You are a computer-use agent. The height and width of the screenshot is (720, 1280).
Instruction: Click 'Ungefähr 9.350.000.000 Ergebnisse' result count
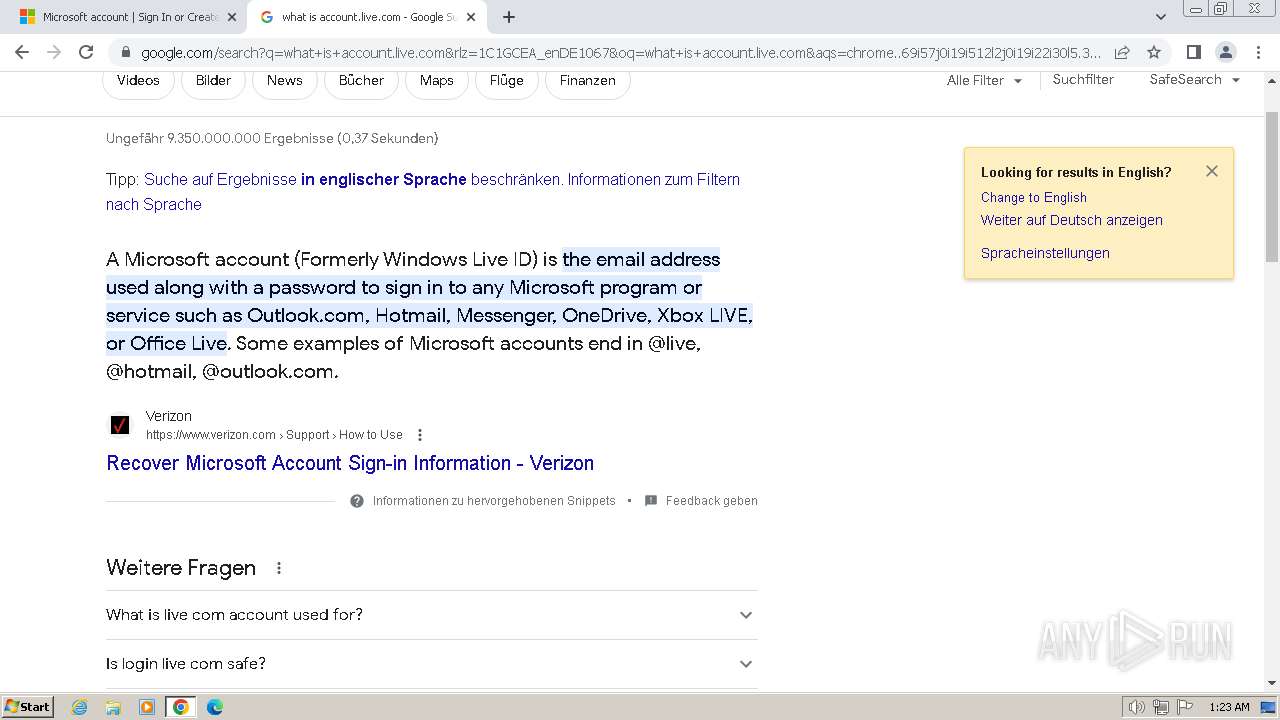pyautogui.click(x=272, y=138)
